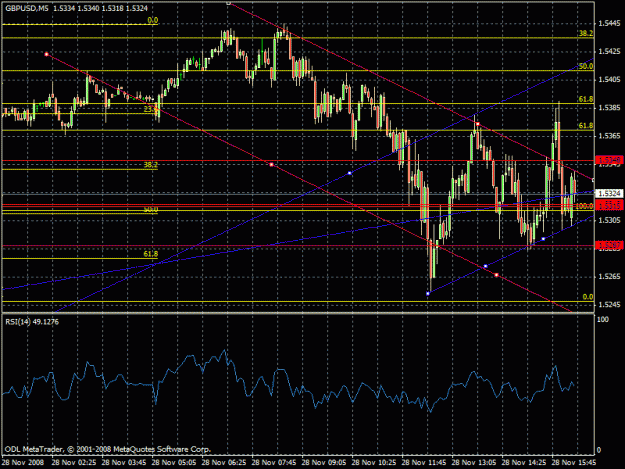Click the RSI scale 0 label

(x=599, y=450)
